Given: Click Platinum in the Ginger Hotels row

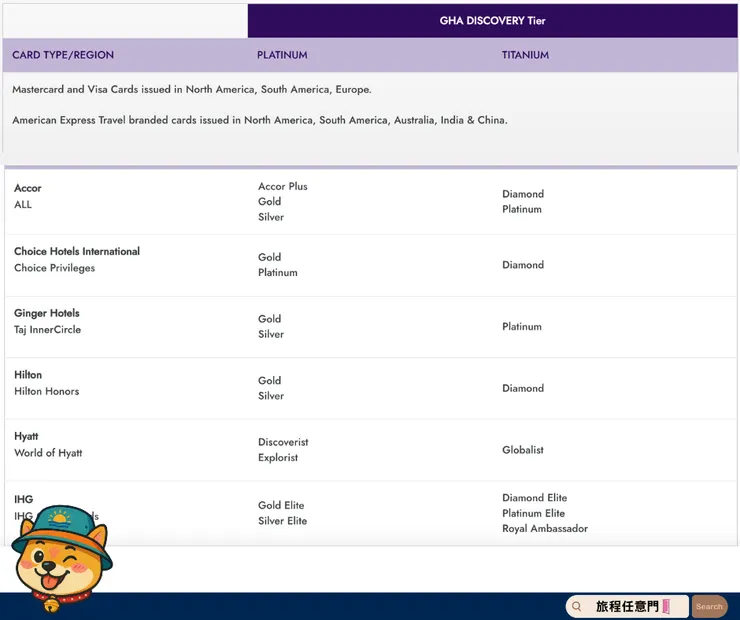Looking at the screenshot, I should point(522,327).
